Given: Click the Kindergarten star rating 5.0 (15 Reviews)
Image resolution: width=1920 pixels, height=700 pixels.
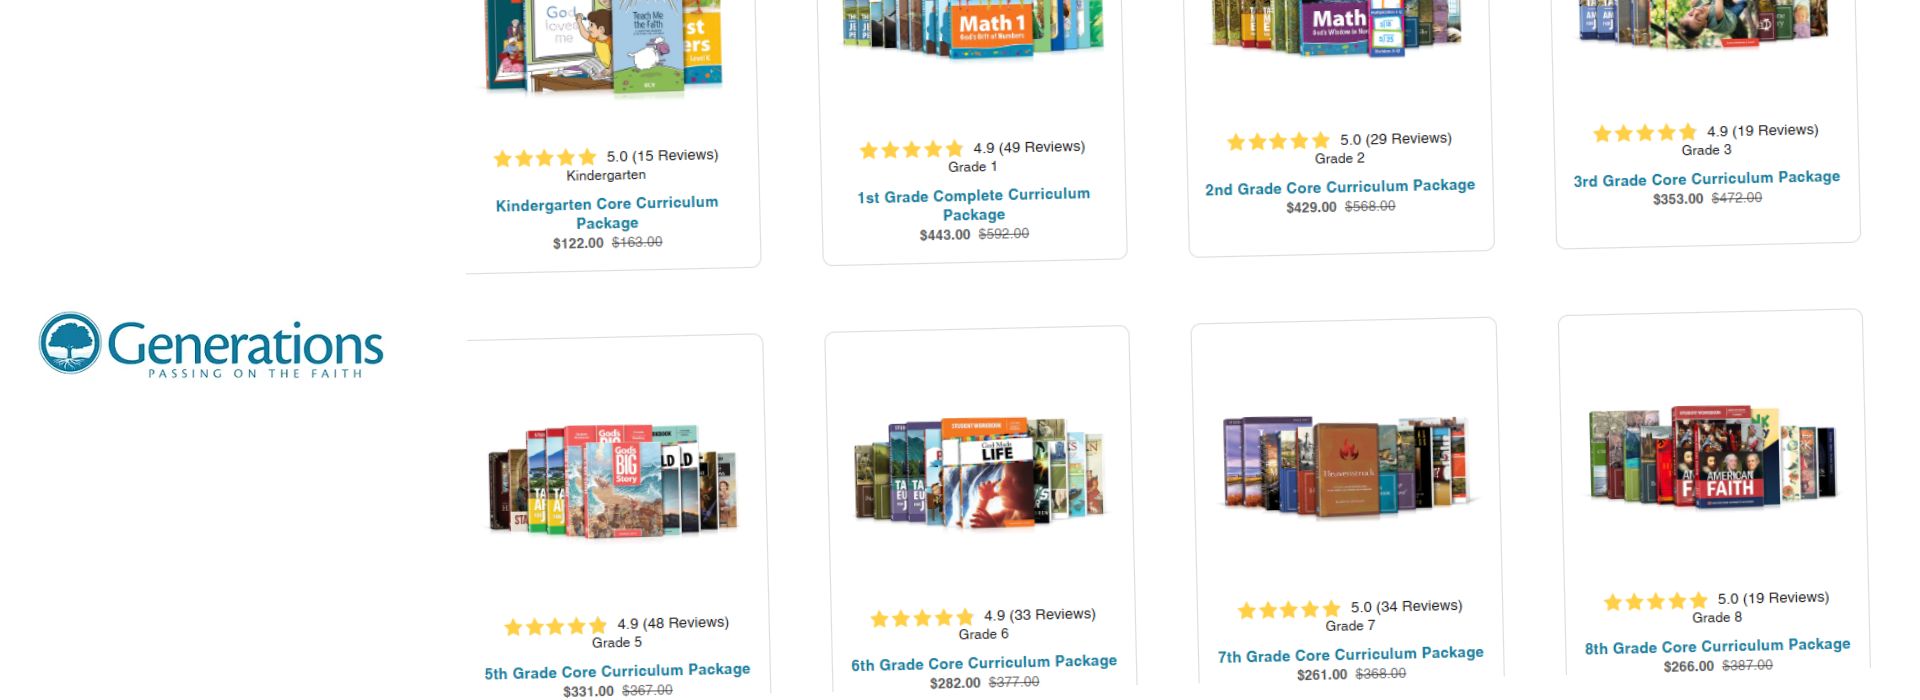Looking at the screenshot, I should click(x=606, y=157).
